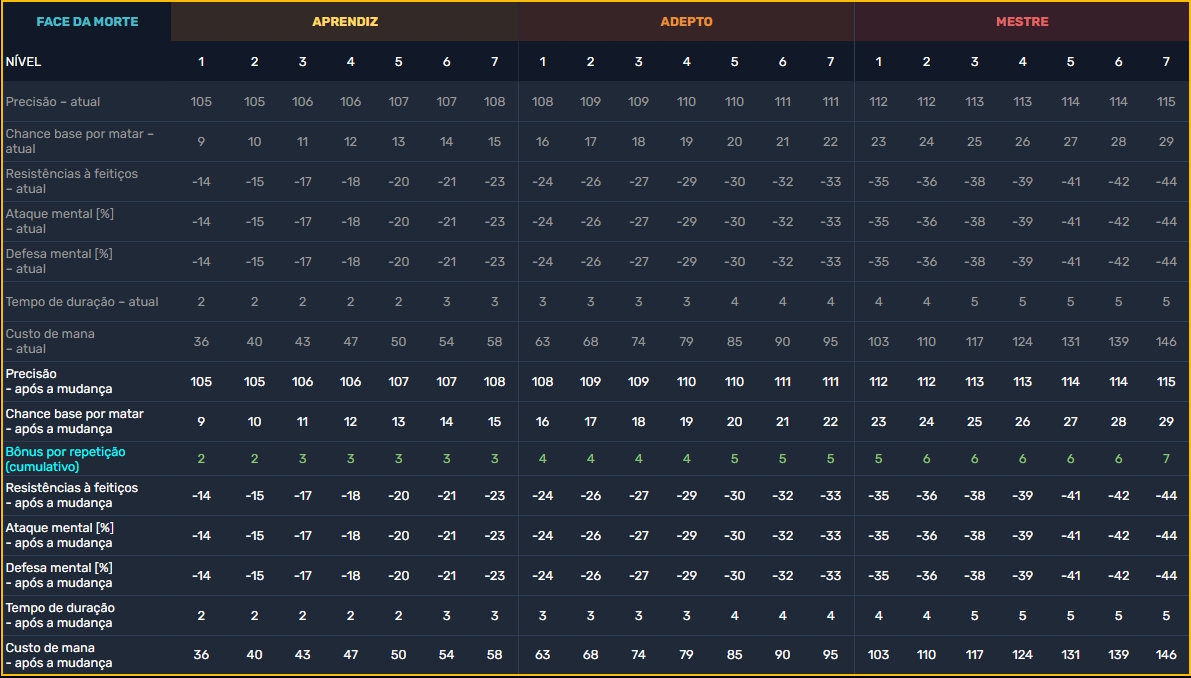
Task: Click the 'Precisão – após a mudança' label
Action: pyautogui.click(x=58, y=381)
